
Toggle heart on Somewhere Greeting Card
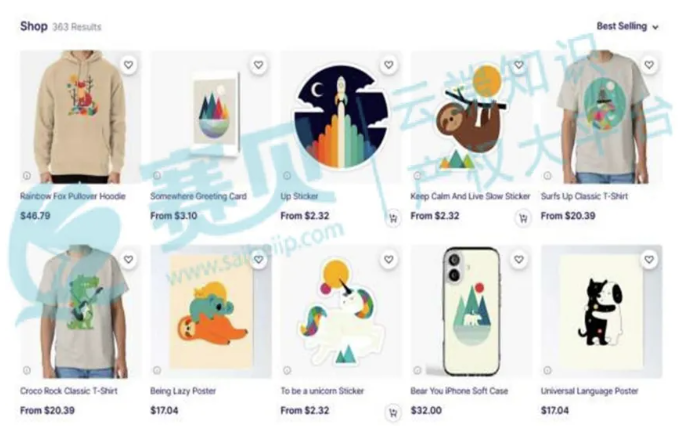click(259, 65)
